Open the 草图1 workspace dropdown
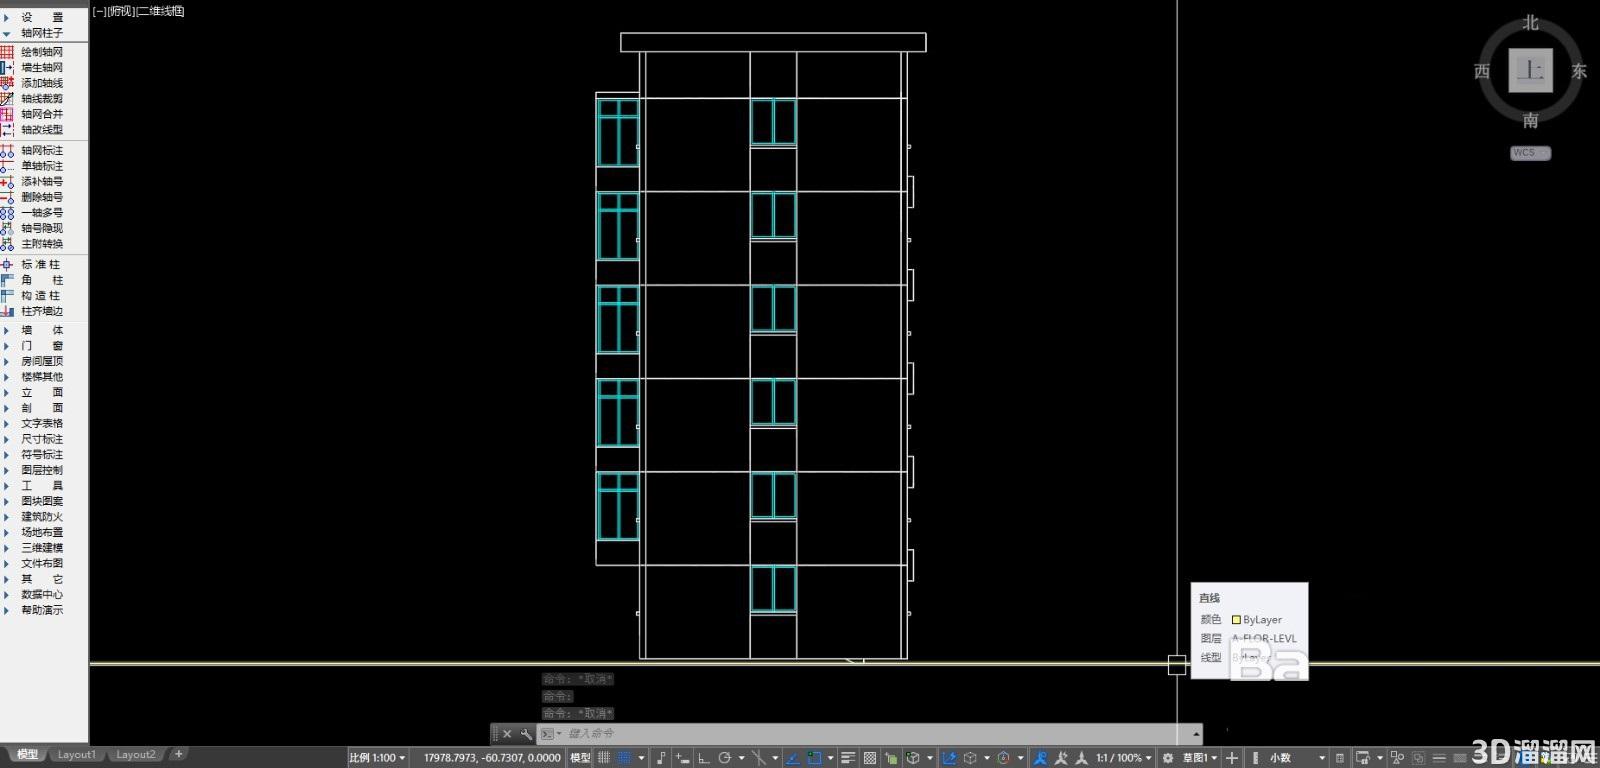Viewport: 1600px width, 768px height. (x=1200, y=758)
